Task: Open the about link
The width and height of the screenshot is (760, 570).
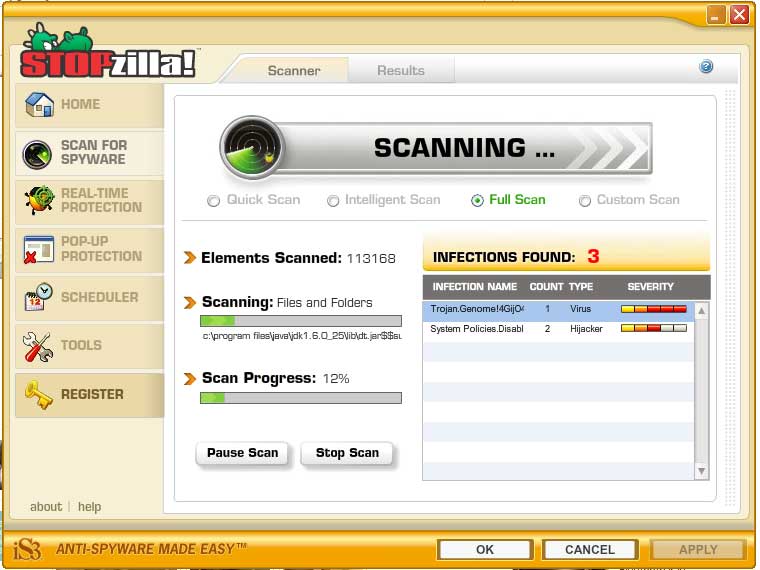Action: click(46, 507)
